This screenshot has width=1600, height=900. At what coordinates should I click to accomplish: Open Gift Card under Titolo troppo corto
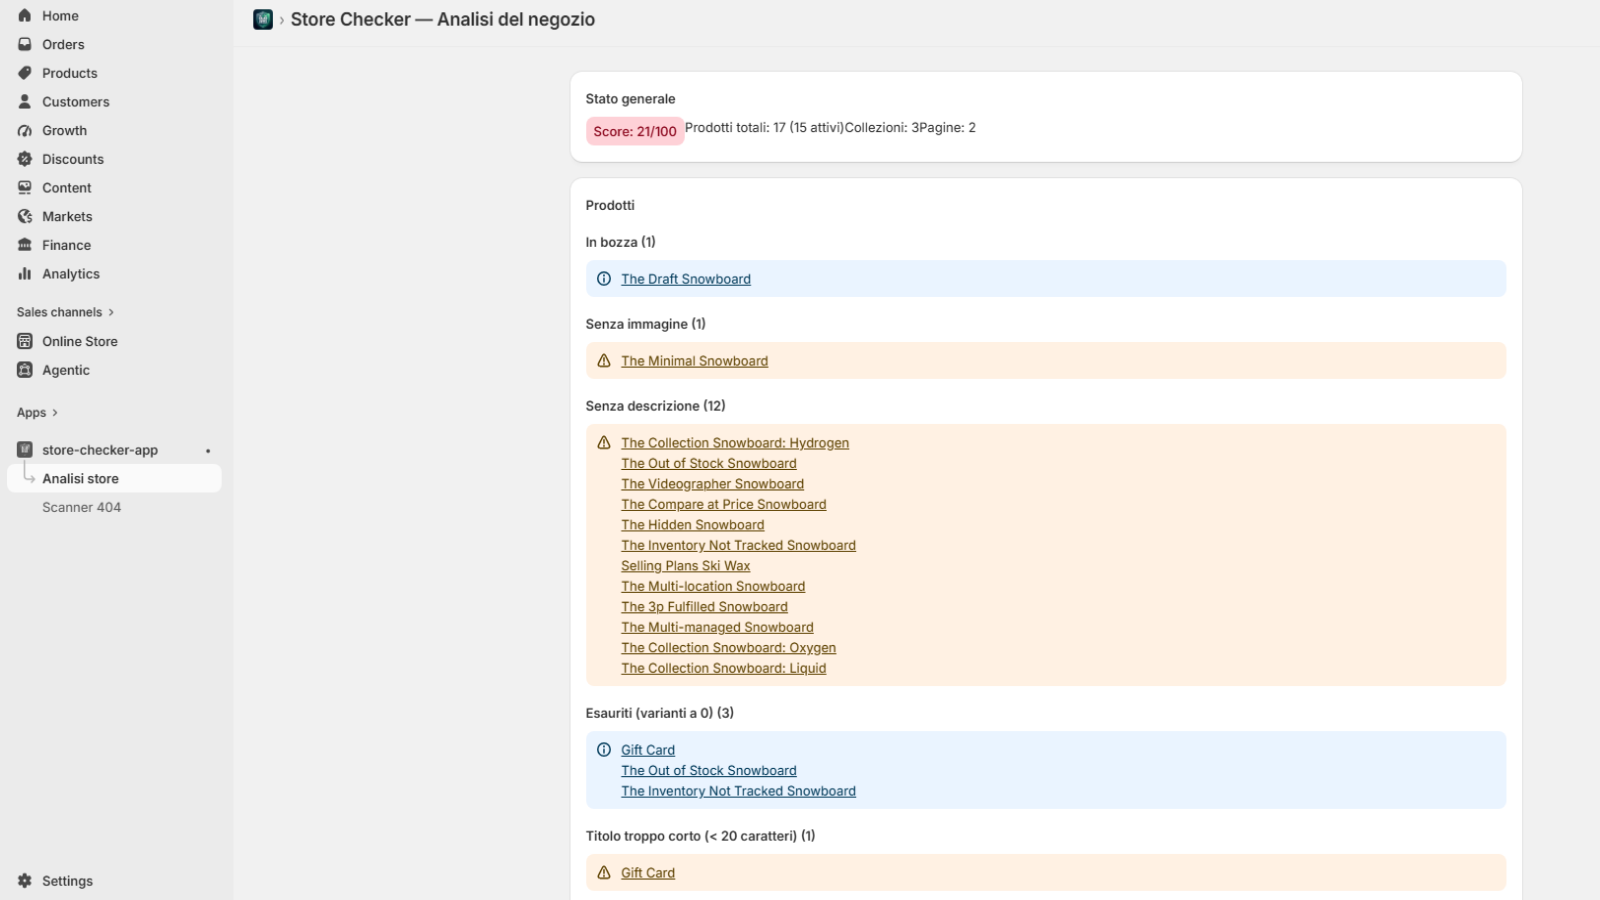click(648, 873)
